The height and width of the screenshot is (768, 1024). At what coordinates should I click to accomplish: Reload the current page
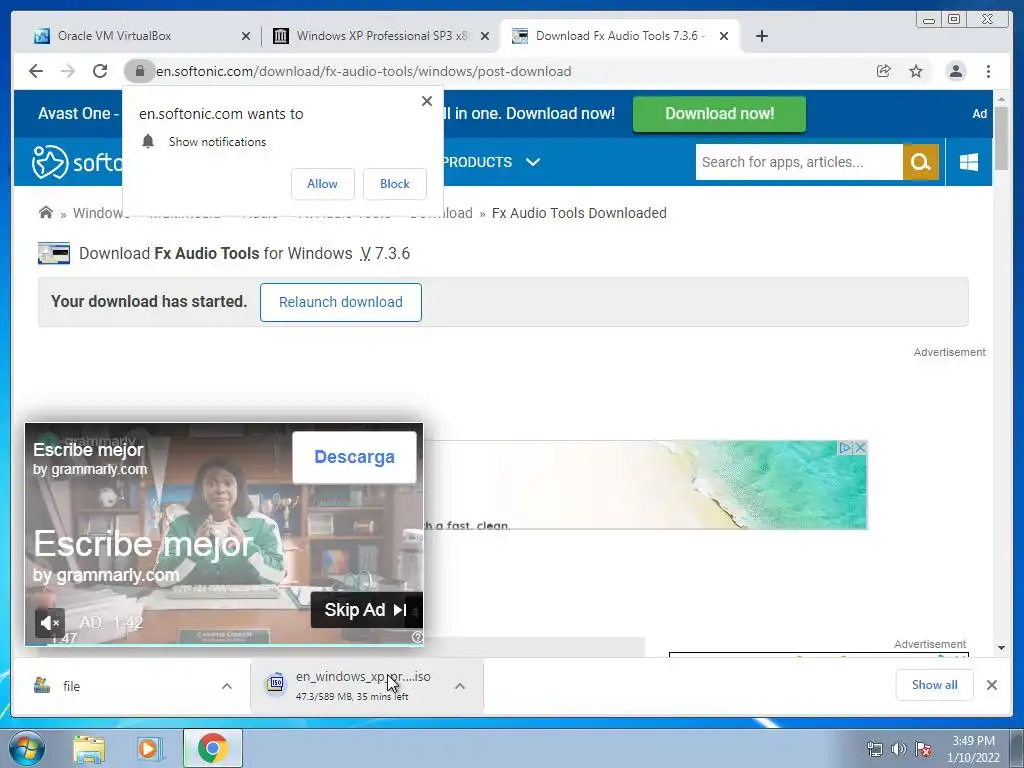[100, 71]
